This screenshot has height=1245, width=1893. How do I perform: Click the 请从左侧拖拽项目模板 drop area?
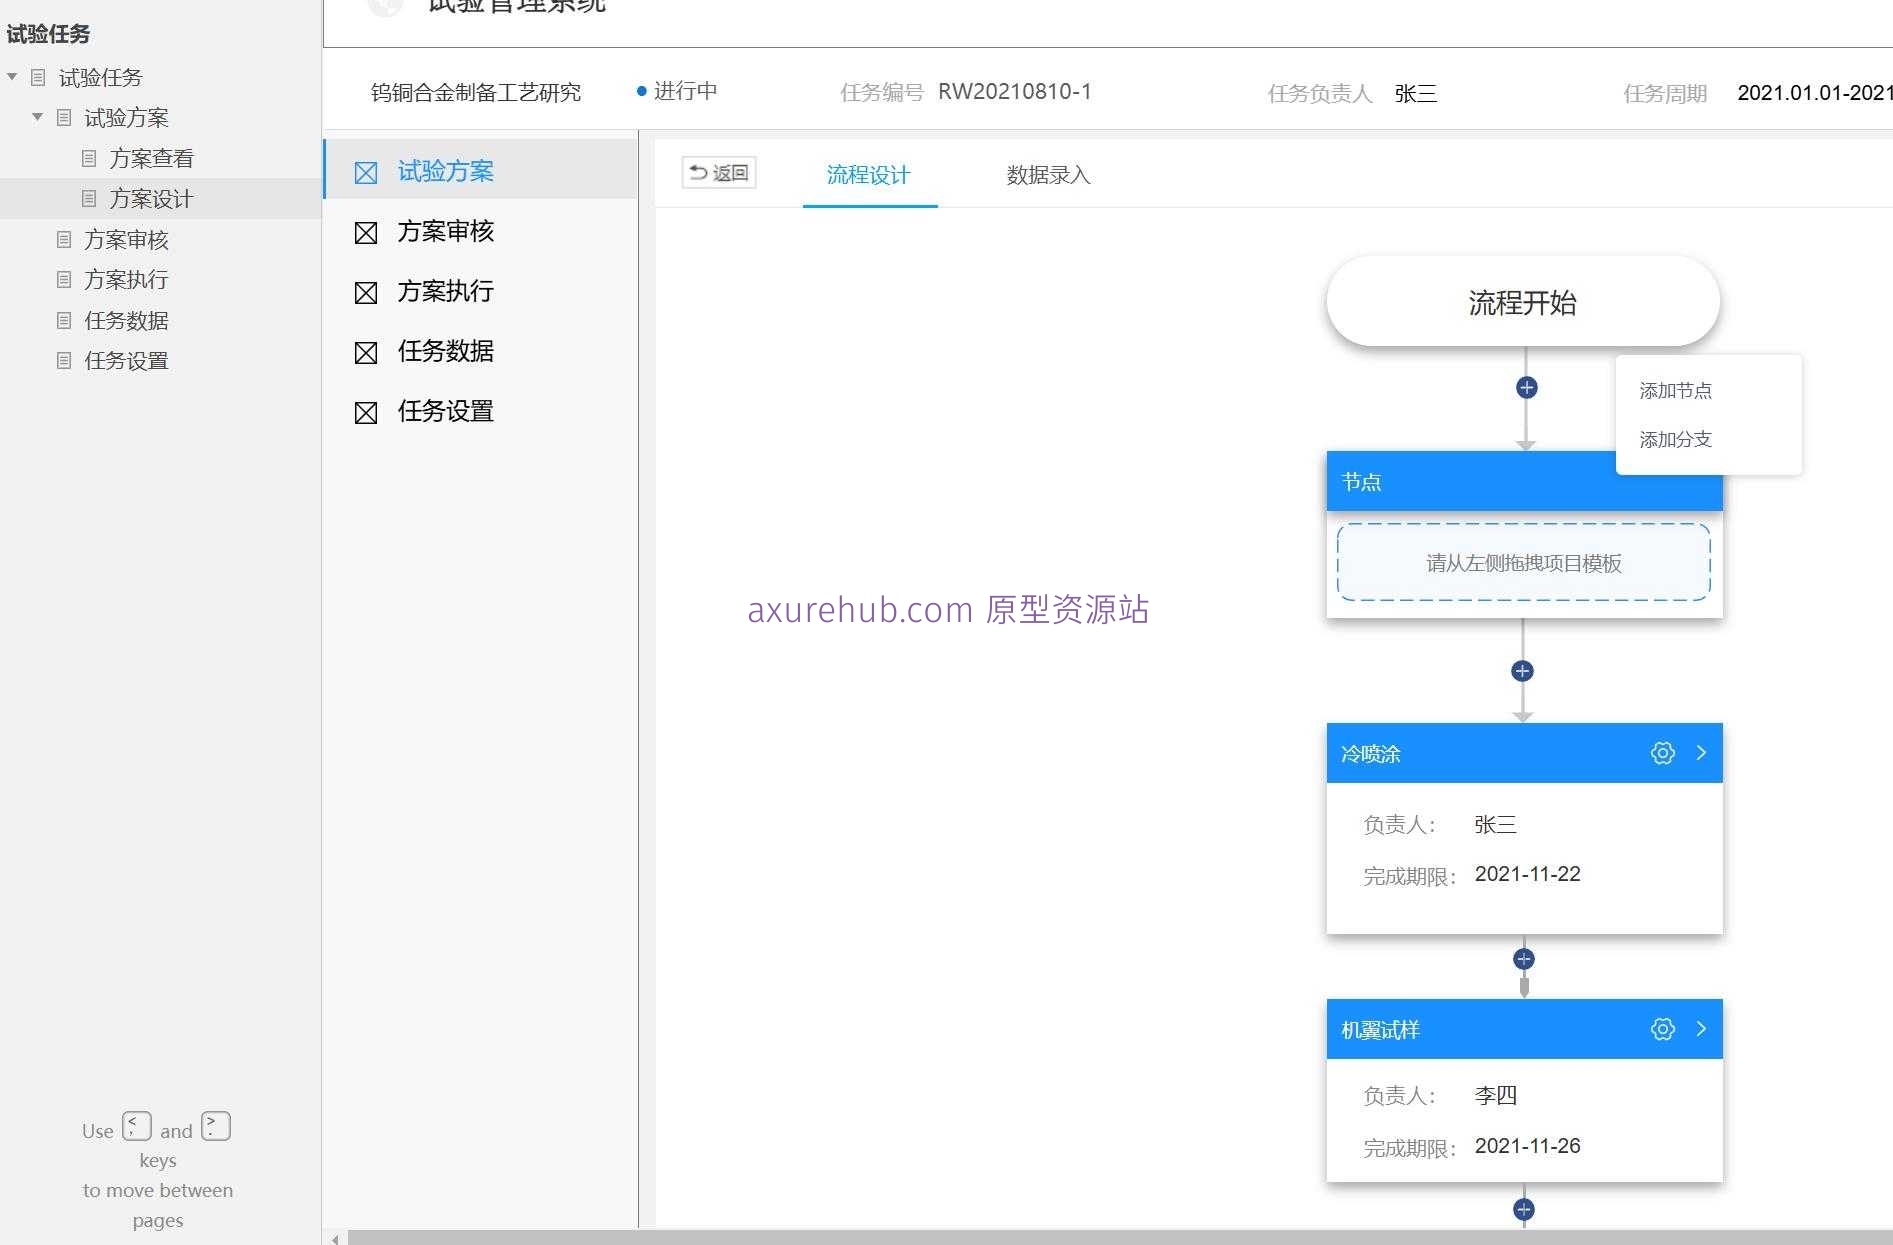(1523, 562)
